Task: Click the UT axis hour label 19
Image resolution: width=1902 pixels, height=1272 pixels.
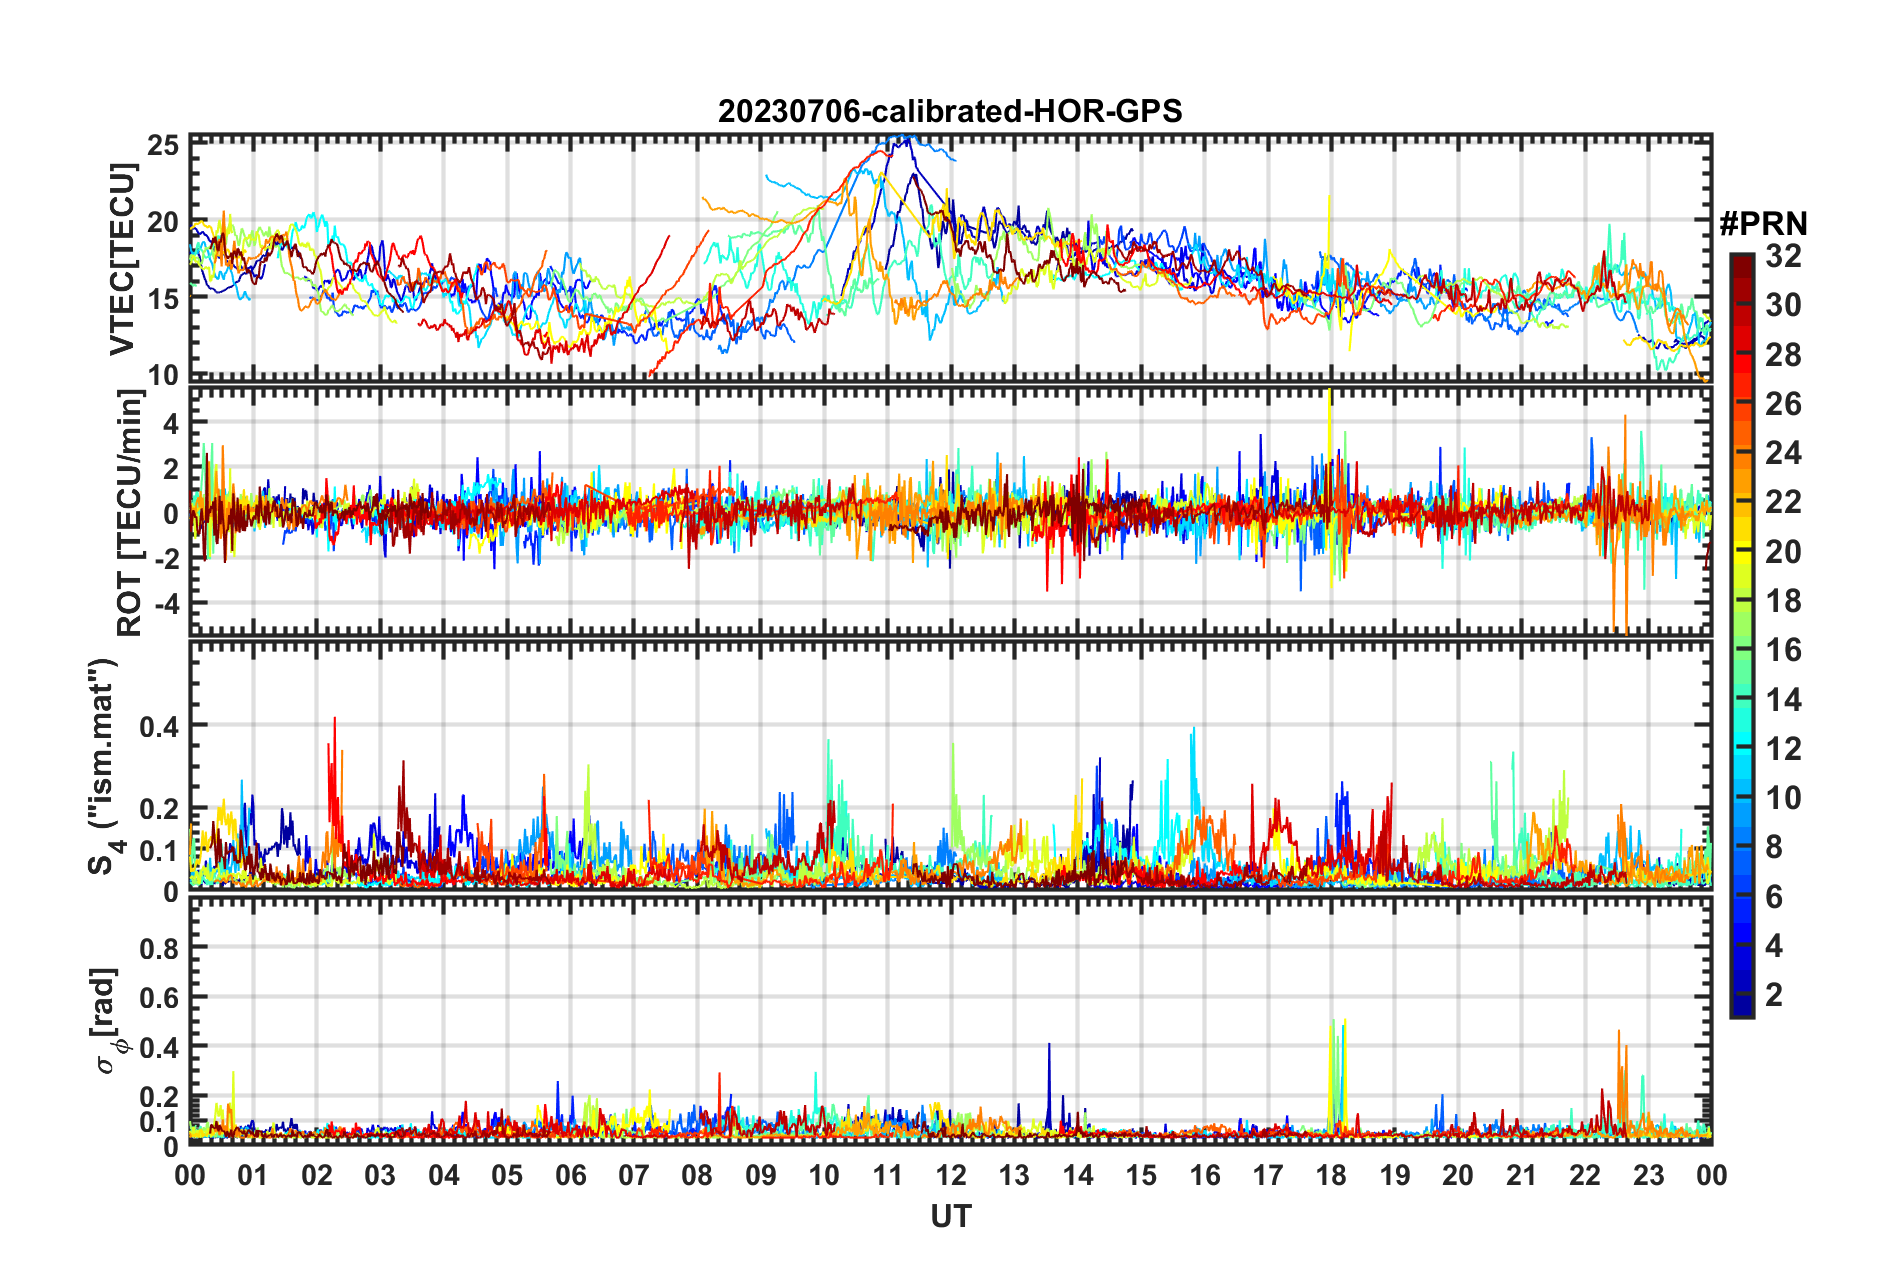Action: tap(1395, 1175)
